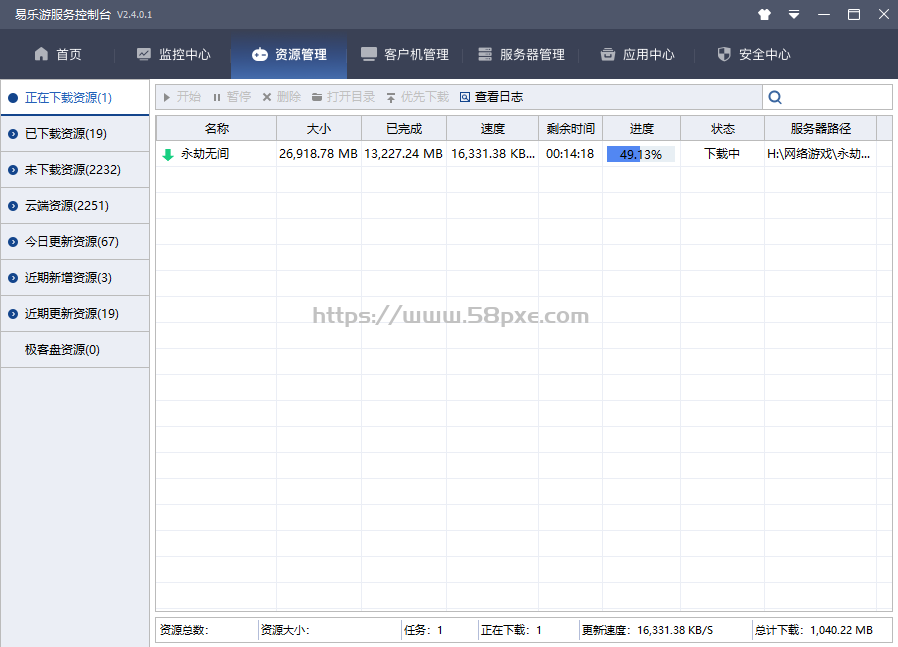
Task: Sort by 速度 column header
Action: pyautogui.click(x=493, y=128)
